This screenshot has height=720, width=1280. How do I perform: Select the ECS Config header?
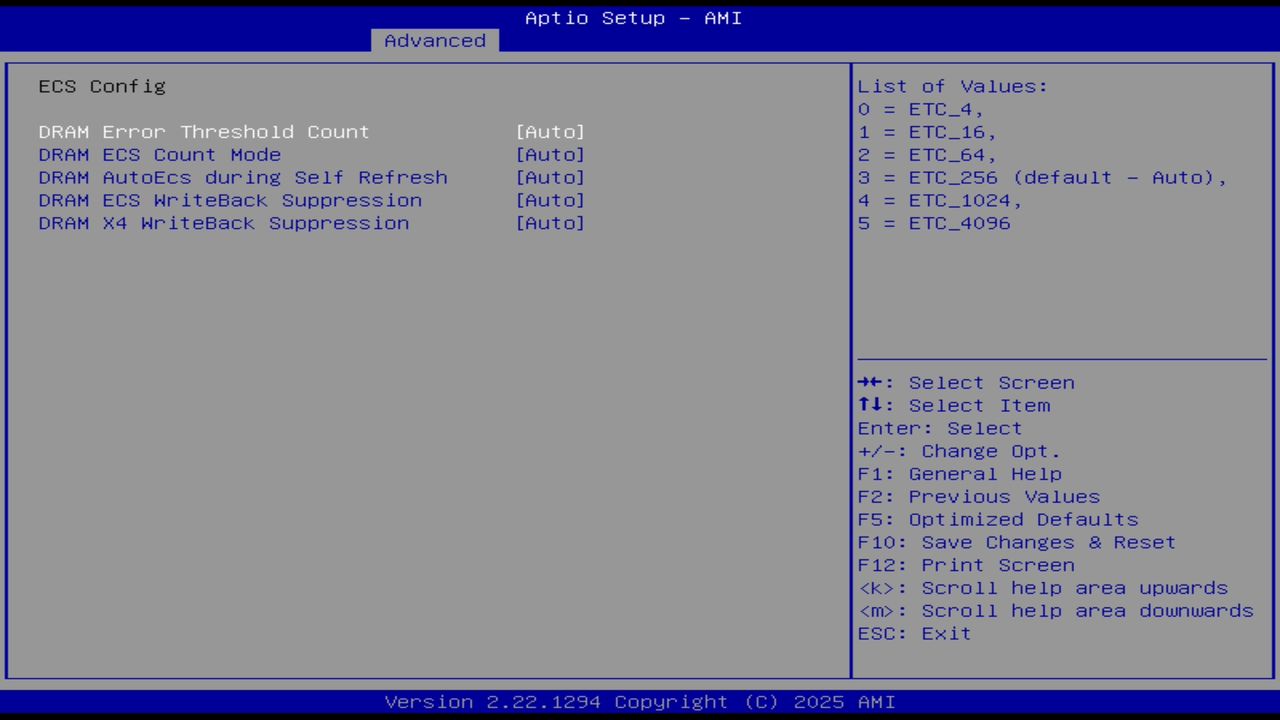point(101,86)
